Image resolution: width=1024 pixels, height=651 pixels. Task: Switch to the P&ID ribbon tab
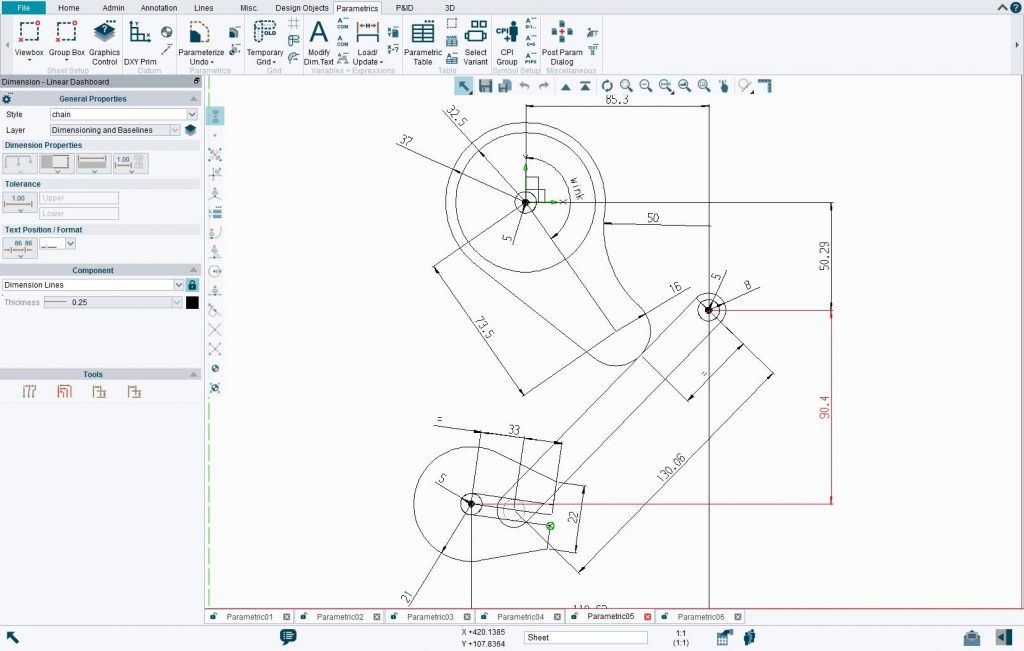tap(404, 7)
